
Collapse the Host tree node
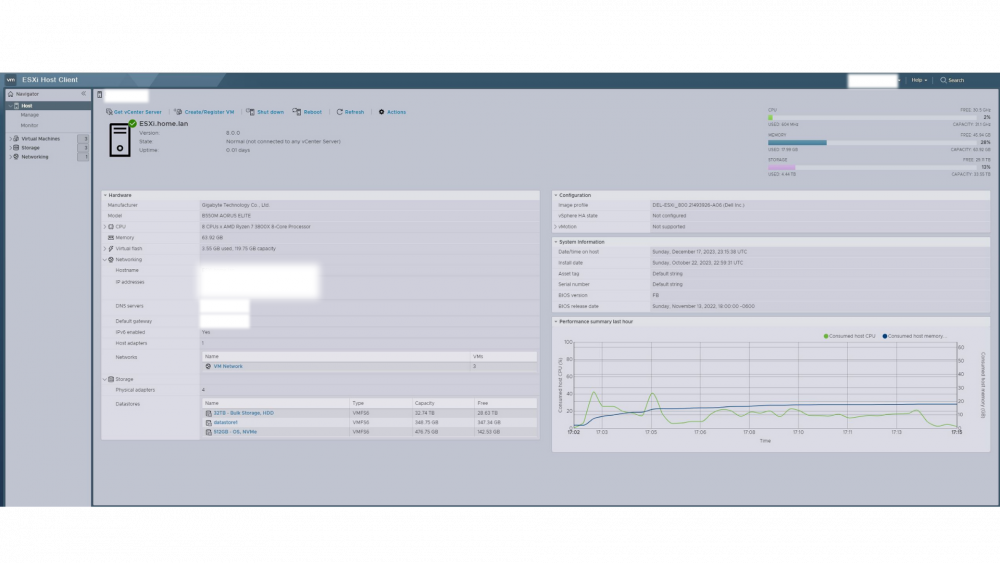click(x=10, y=106)
